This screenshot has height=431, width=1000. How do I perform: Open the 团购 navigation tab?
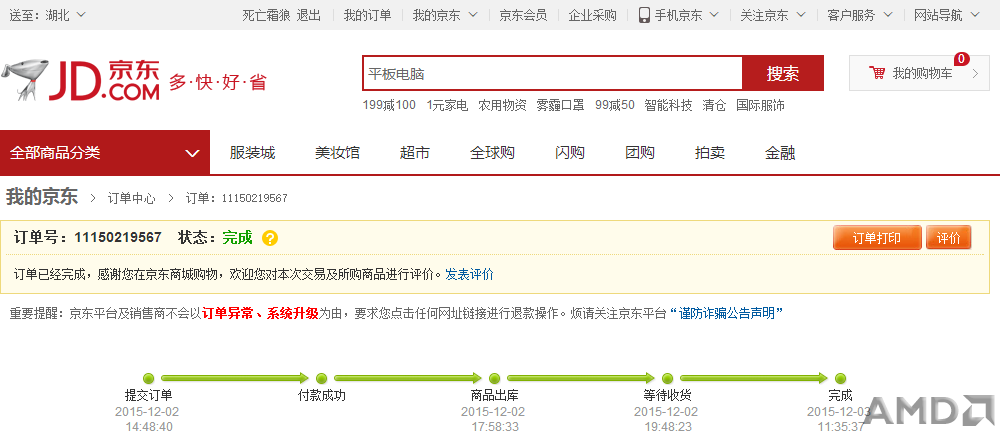coord(640,153)
